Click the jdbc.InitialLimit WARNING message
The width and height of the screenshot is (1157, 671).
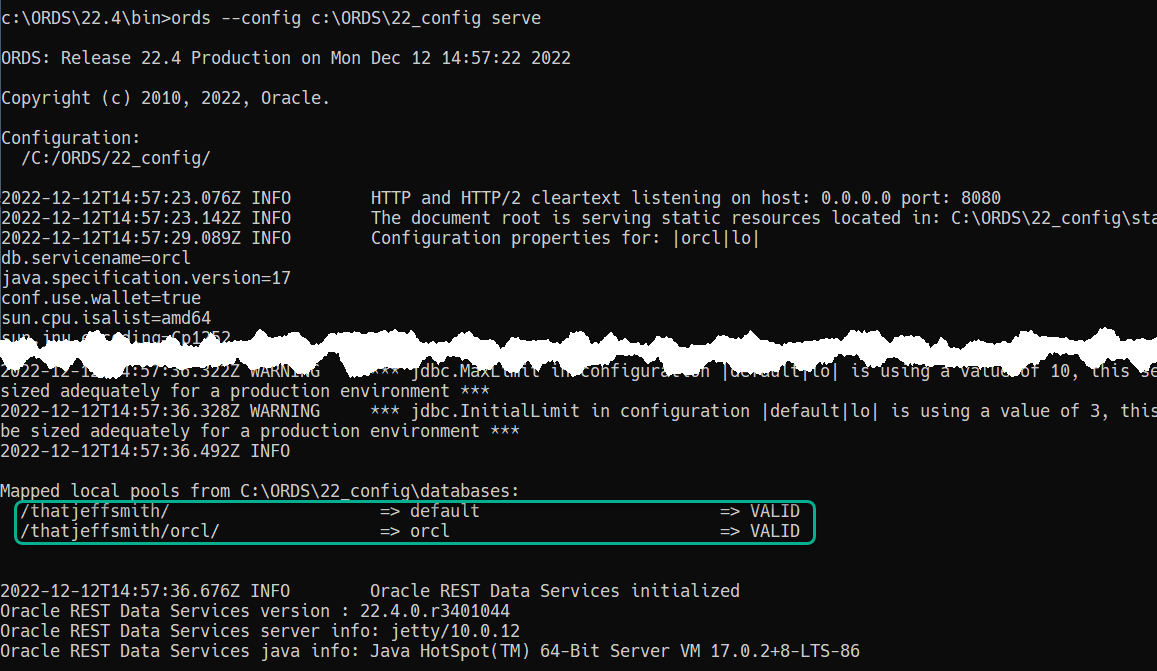point(578,421)
